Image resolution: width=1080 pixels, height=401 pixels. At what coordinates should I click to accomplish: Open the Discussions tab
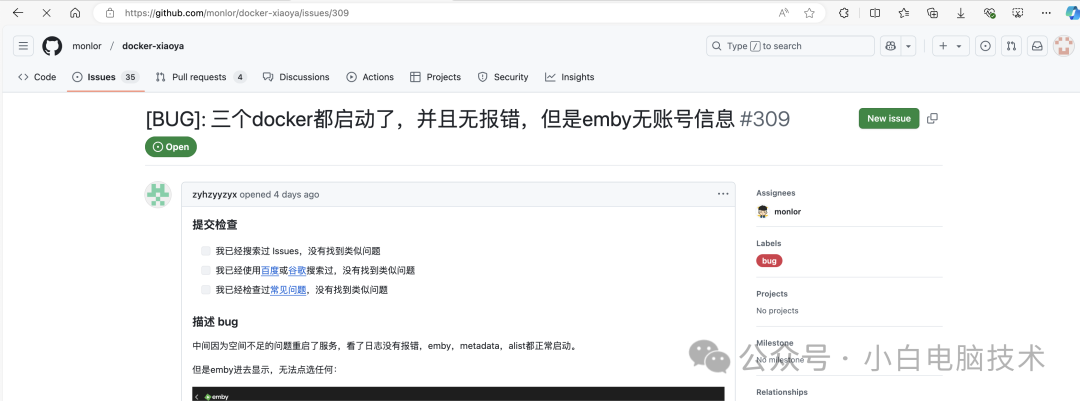(296, 77)
